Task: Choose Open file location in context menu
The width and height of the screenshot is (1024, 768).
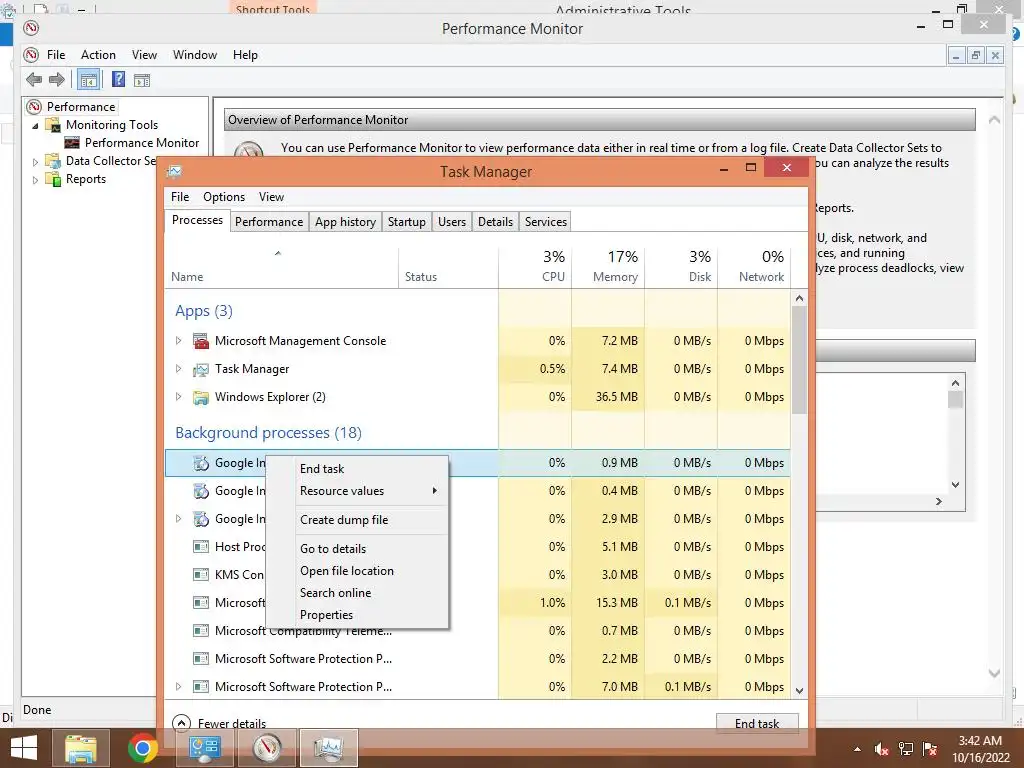Action: (358, 571)
